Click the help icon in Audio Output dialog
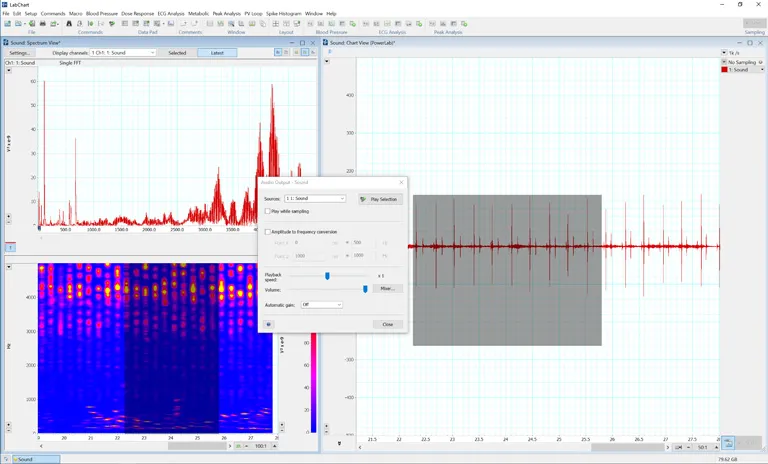 (269, 324)
